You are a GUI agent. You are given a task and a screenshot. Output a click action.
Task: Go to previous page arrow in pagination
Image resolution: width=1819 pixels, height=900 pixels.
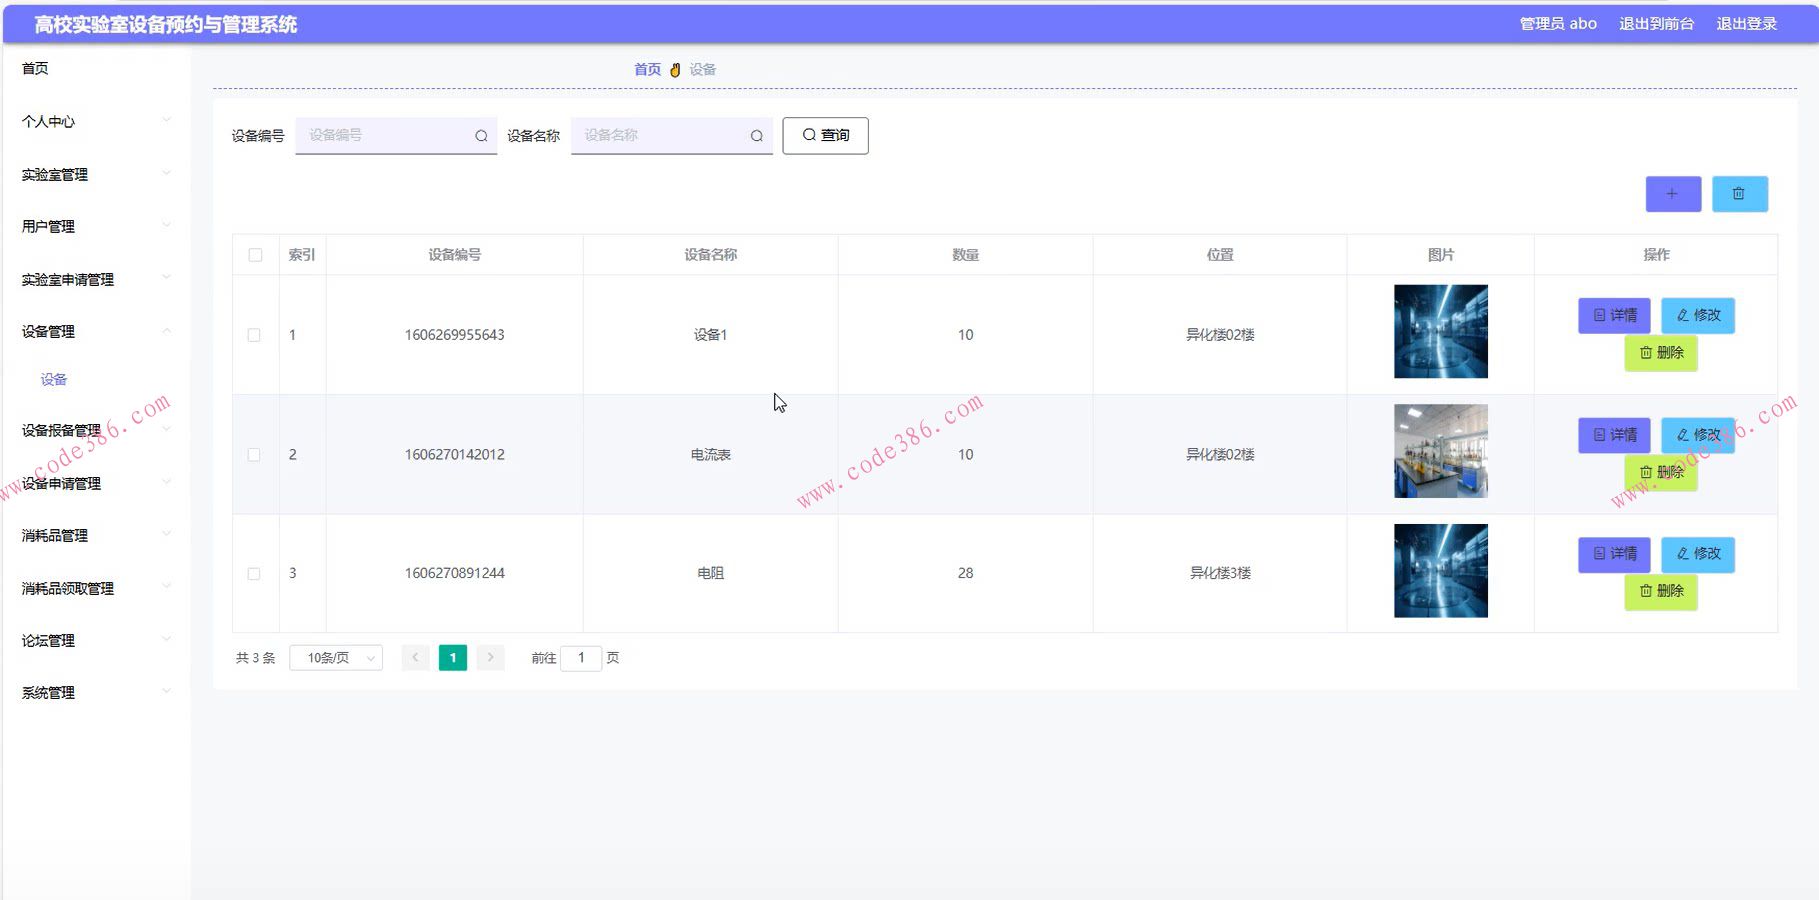[x=415, y=658]
